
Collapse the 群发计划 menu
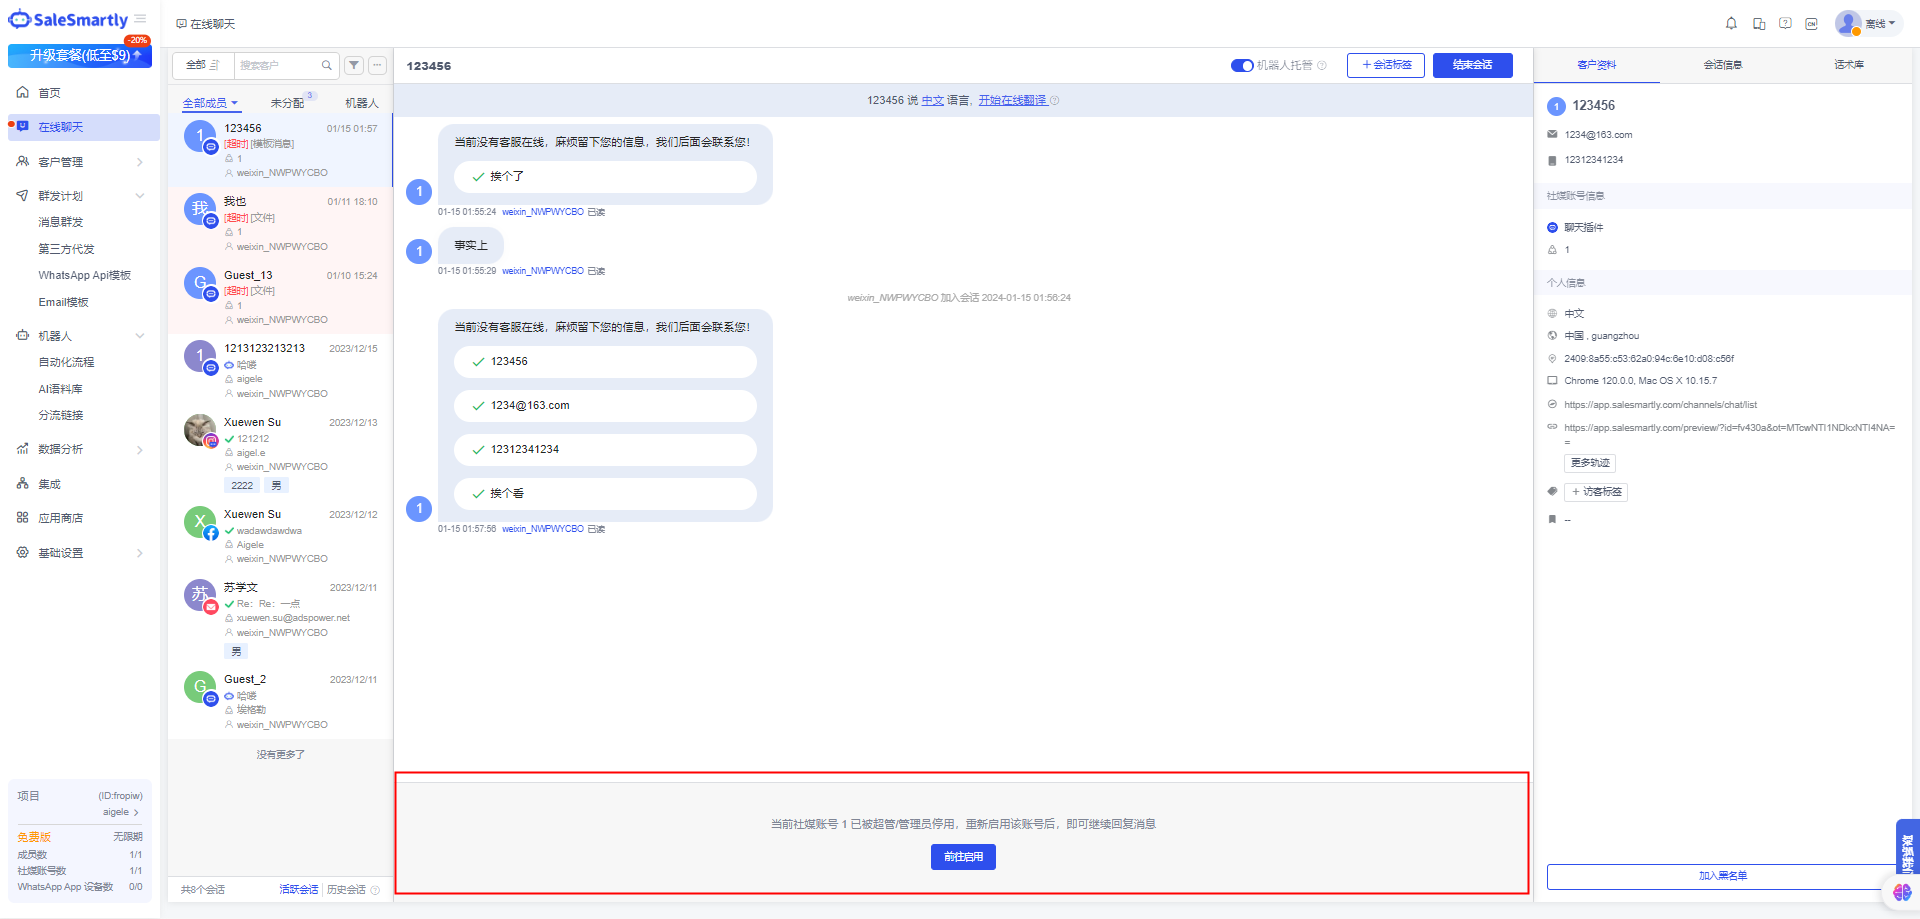(x=80, y=196)
